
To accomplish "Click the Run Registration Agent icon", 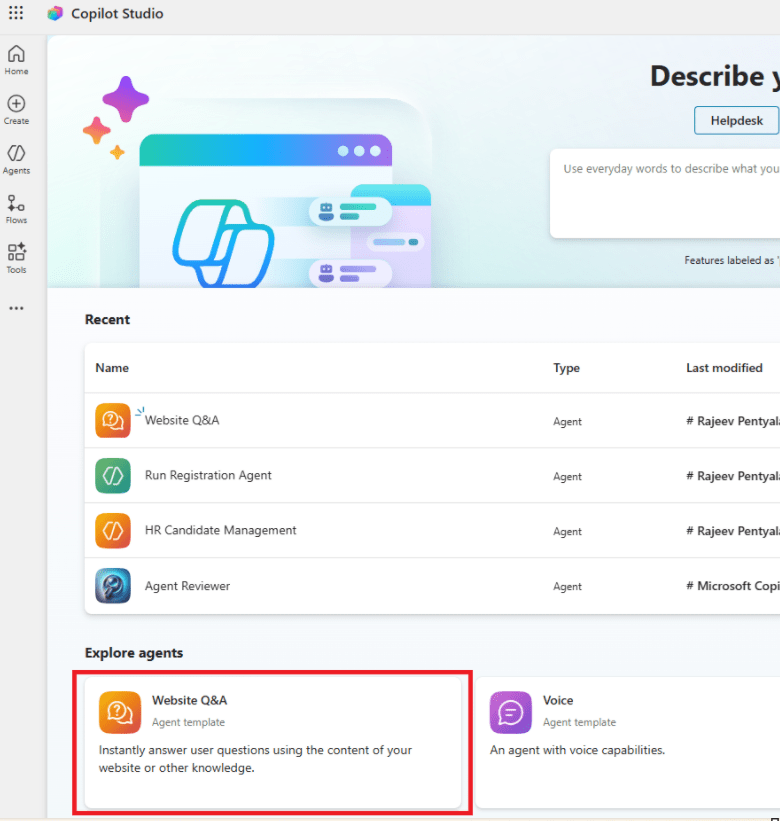I will 112,476.
